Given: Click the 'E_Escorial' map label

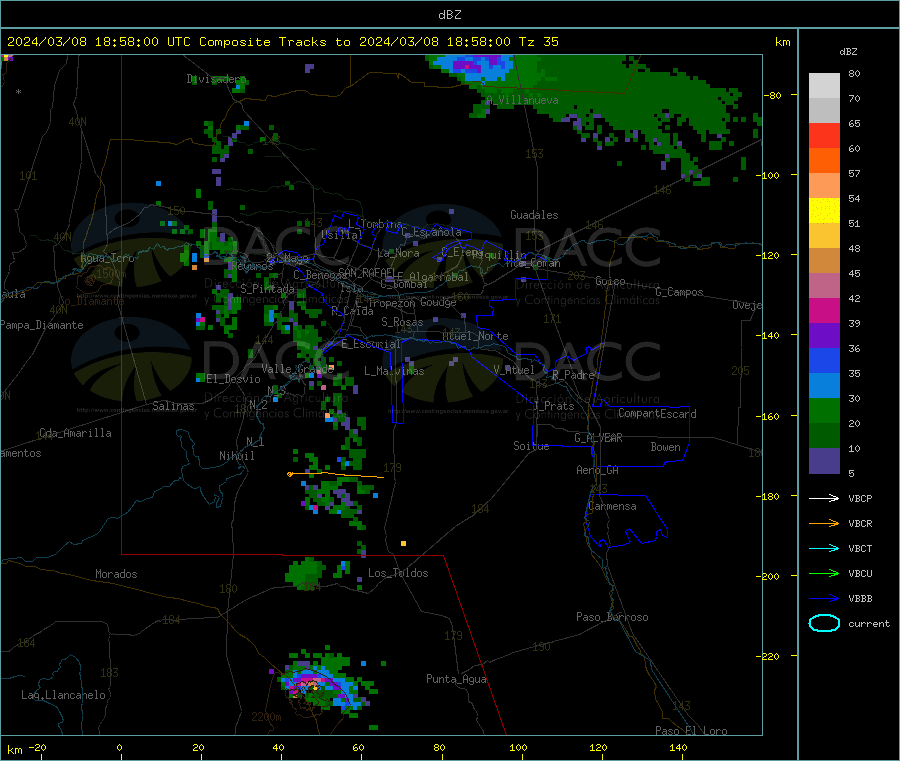Looking at the screenshot, I should 371,344.
